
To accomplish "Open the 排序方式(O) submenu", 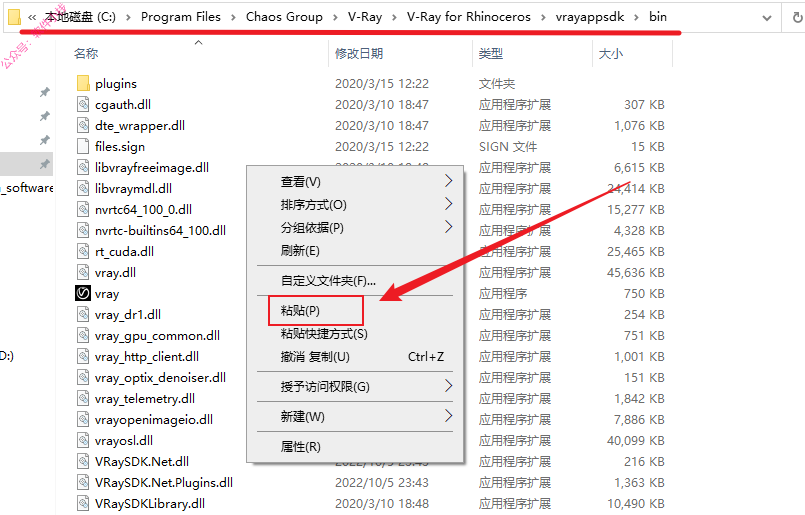I will (355, 204).
